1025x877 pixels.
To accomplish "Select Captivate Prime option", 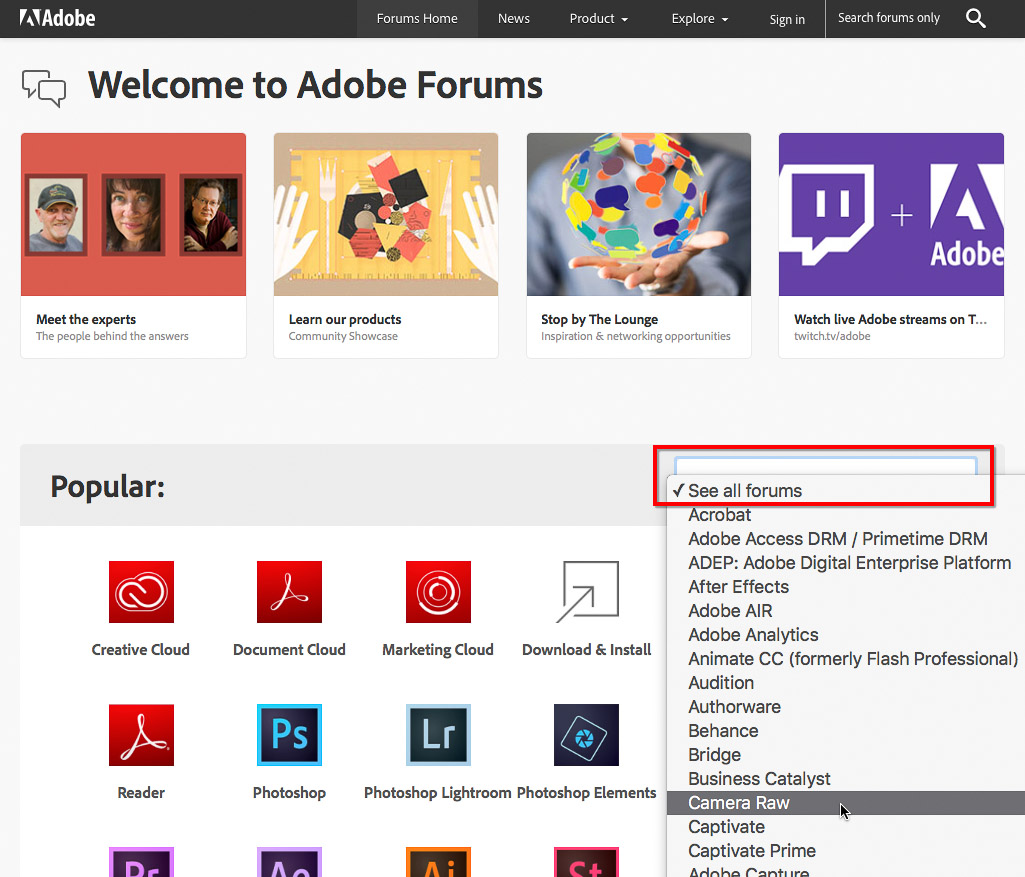I will coord(846,851).
